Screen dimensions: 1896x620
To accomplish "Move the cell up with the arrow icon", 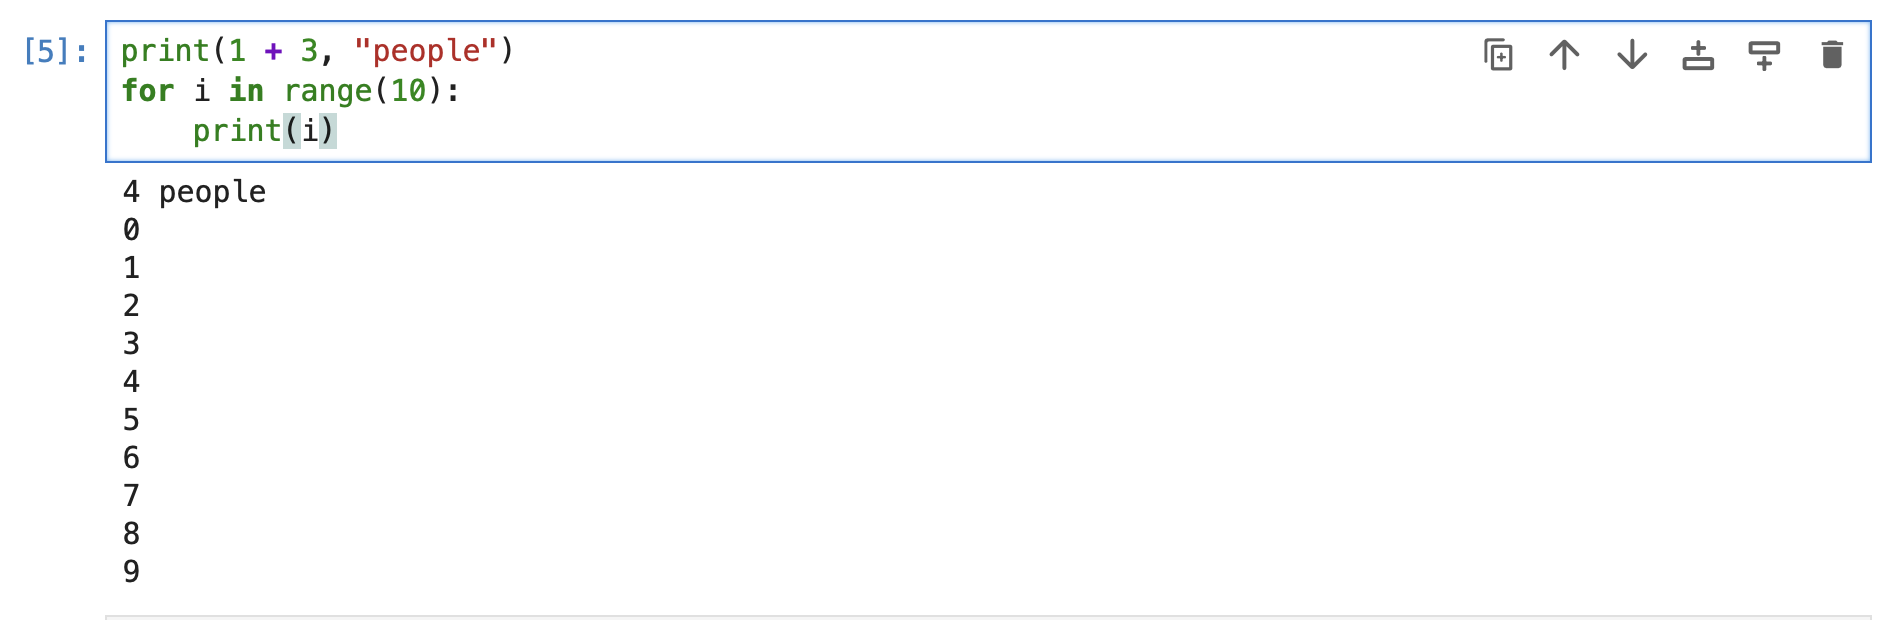I will (1564, 54).
